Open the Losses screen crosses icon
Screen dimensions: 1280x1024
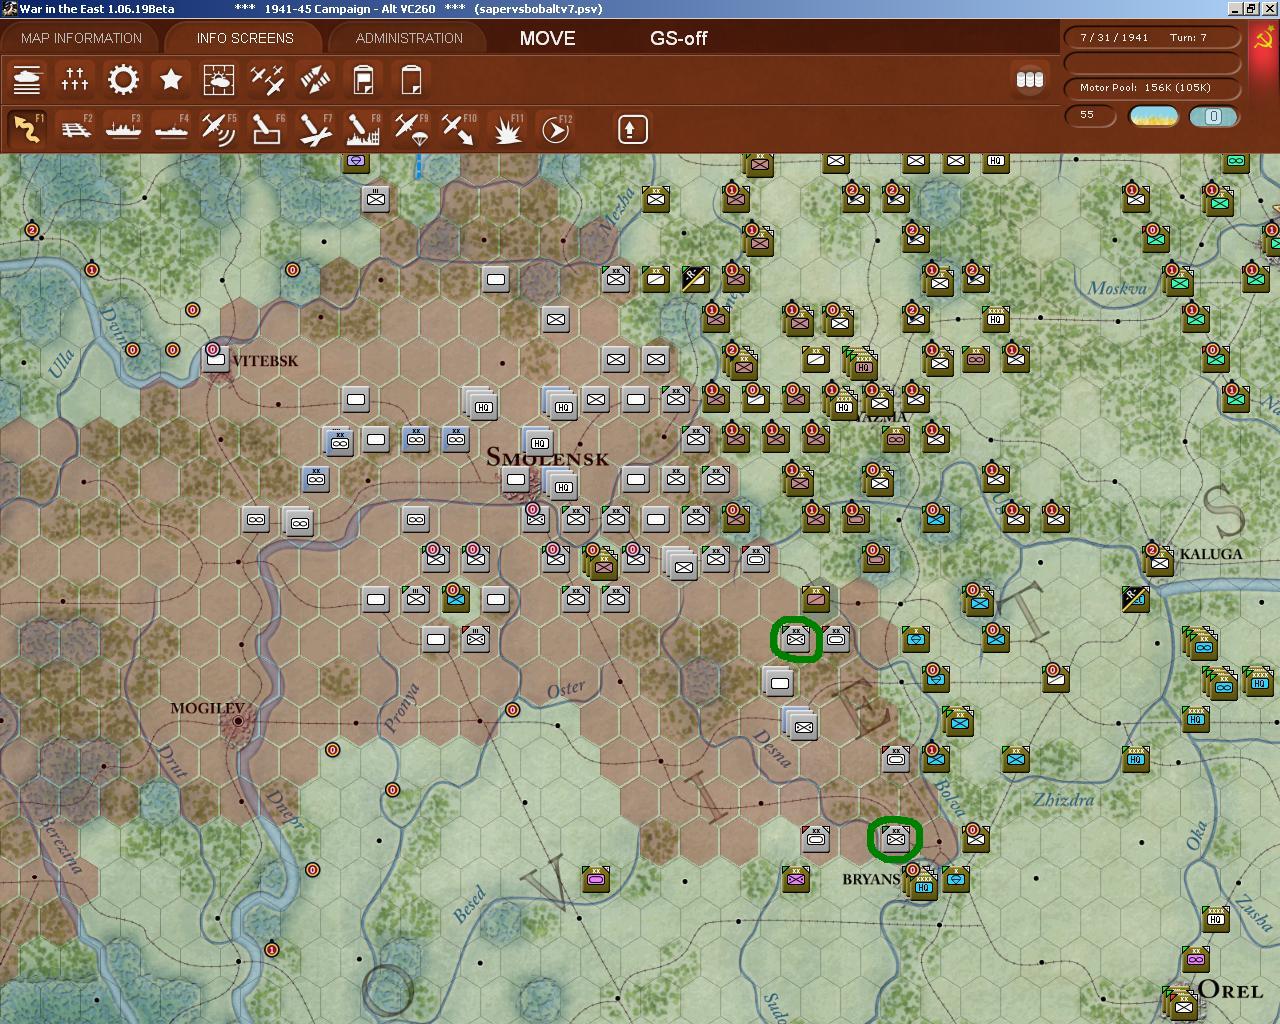pyautogui.click(x=75, y=79)
